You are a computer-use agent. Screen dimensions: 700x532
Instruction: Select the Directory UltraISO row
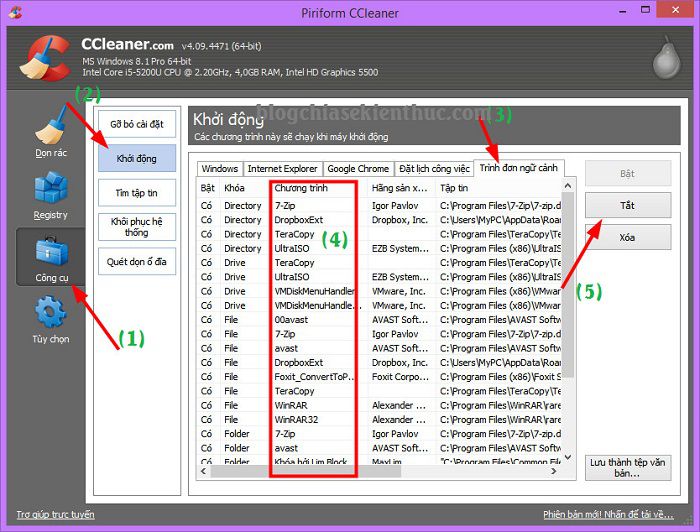[x=379, y=249]
